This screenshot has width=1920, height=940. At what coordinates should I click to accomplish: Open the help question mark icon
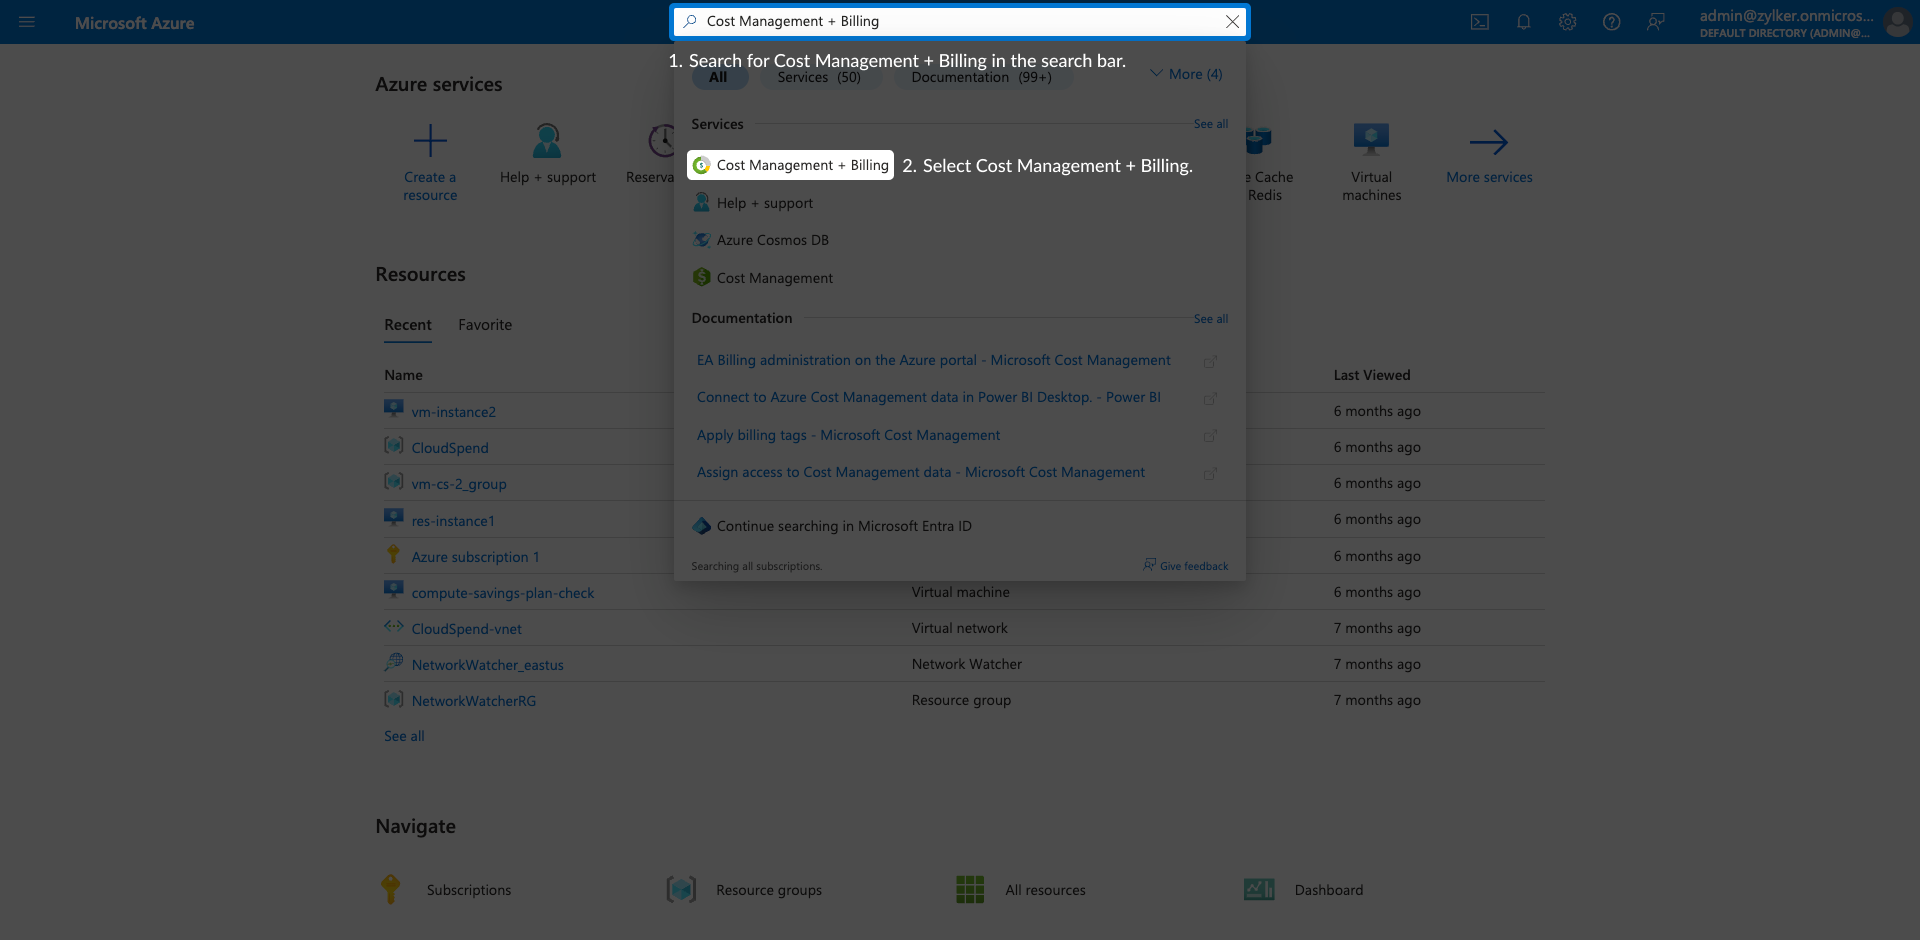[1612, 22]
